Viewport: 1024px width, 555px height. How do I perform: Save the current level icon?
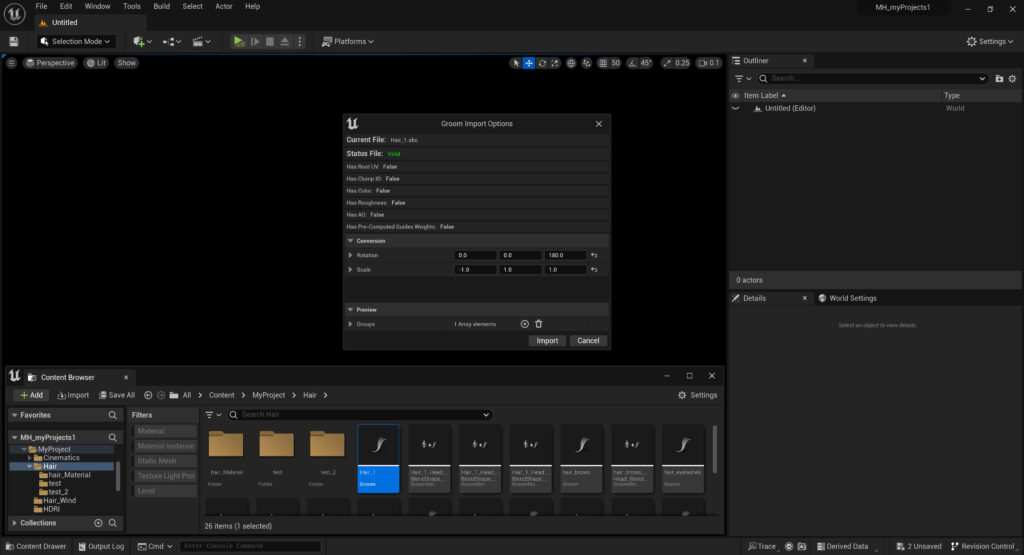click(14, 41)
